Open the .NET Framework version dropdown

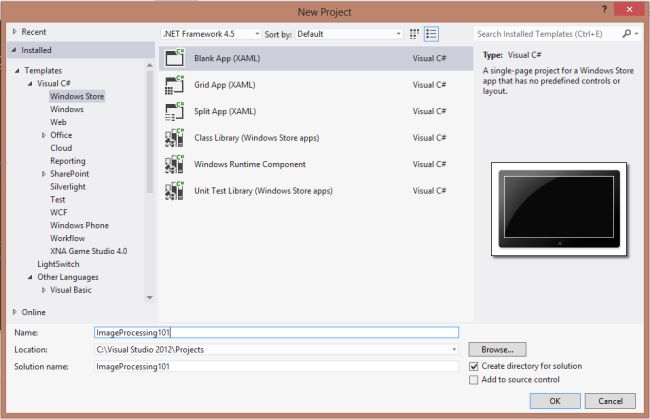pyautogui.click(x=211, y=34)
